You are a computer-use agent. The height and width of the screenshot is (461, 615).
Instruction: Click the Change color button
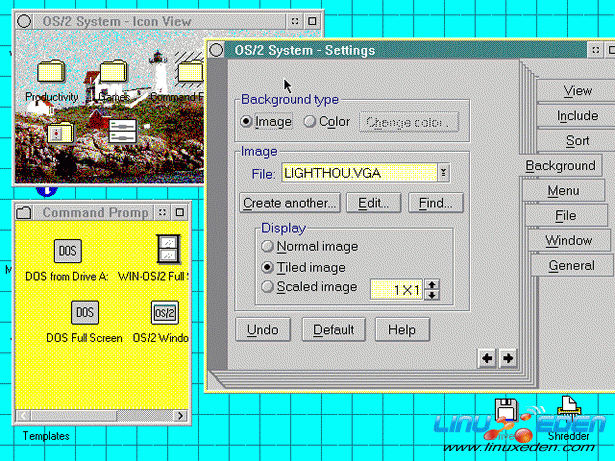click(x=409, y=122)
